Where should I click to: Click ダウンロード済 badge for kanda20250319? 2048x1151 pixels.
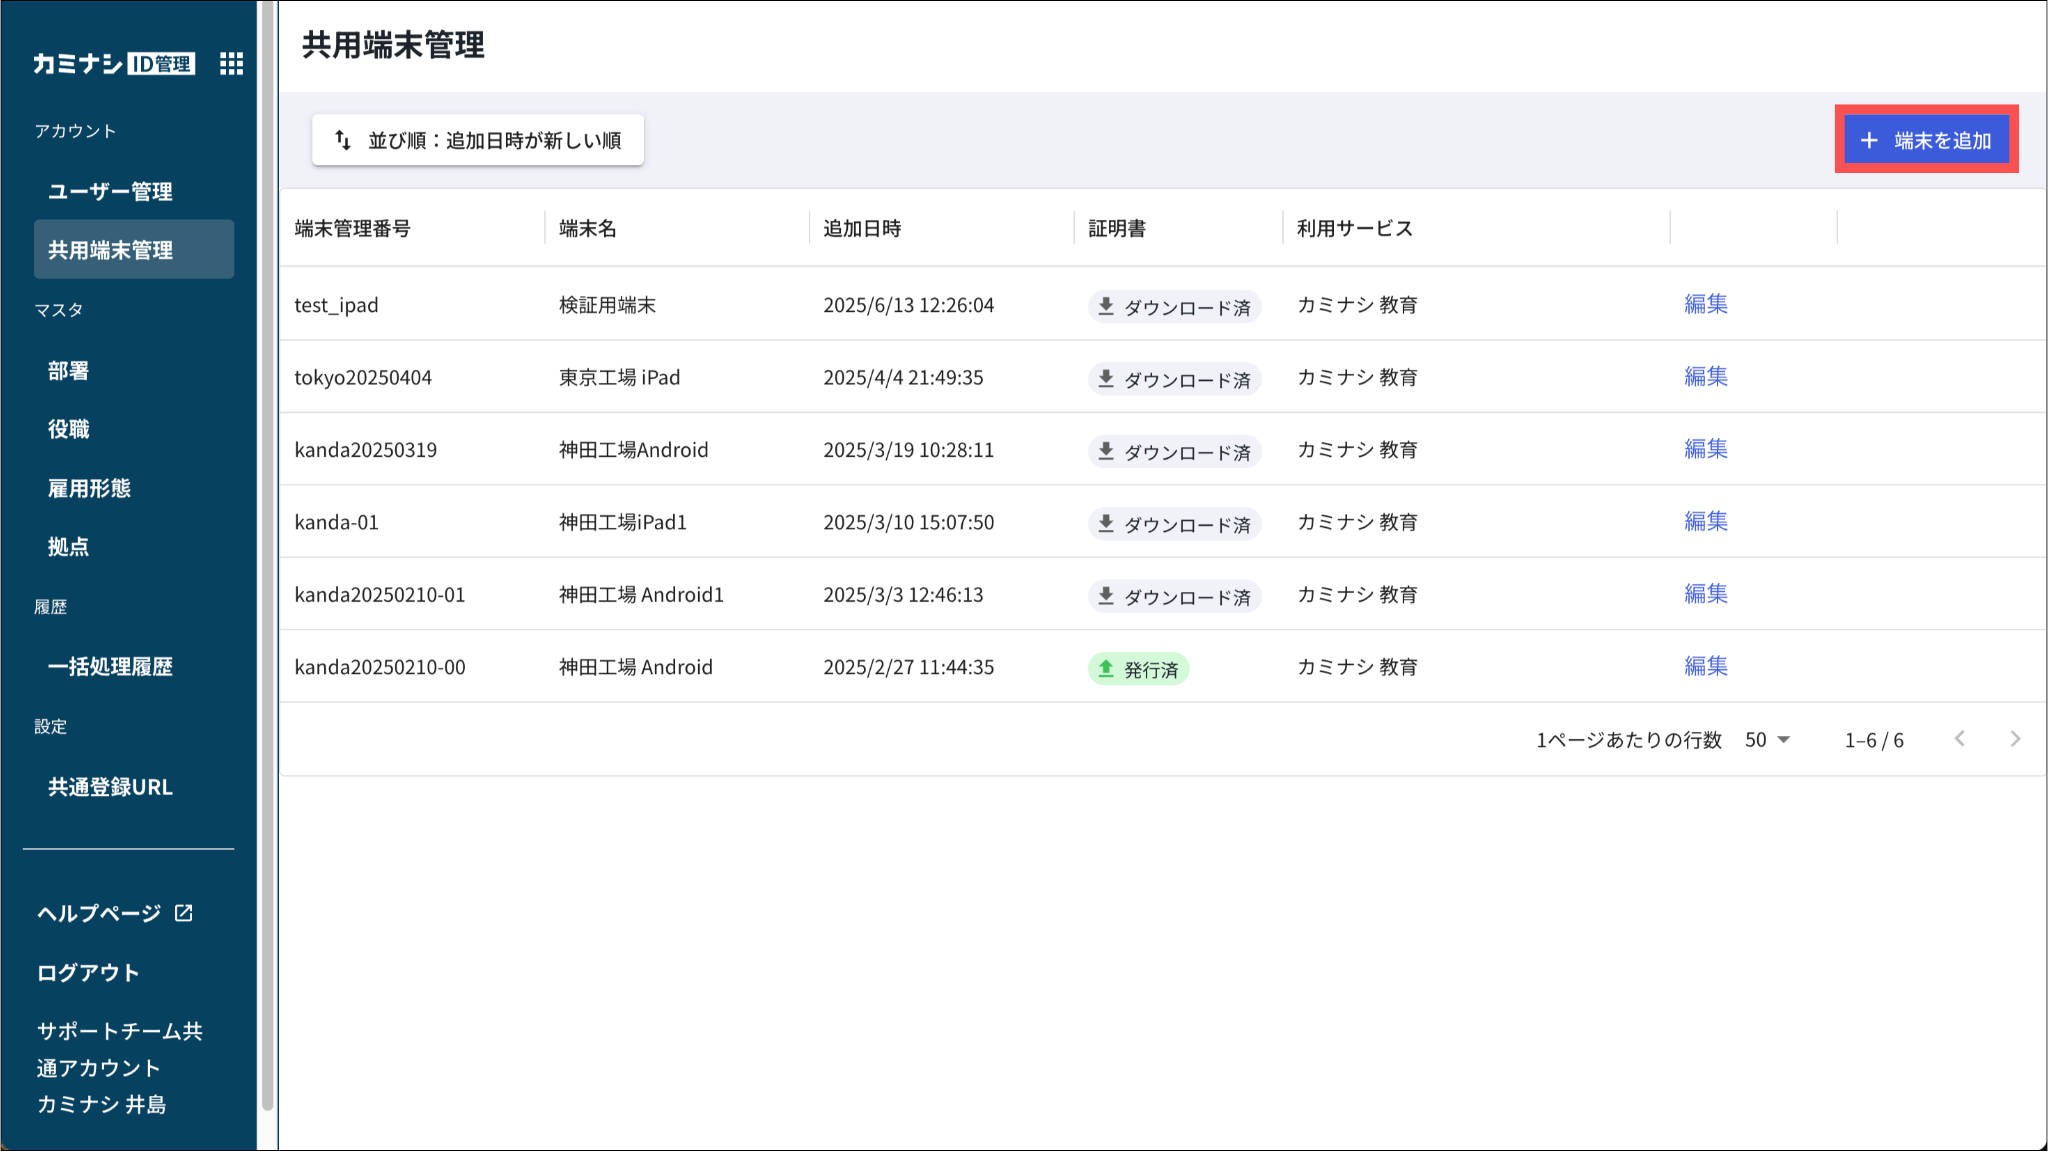(1175, 451)
